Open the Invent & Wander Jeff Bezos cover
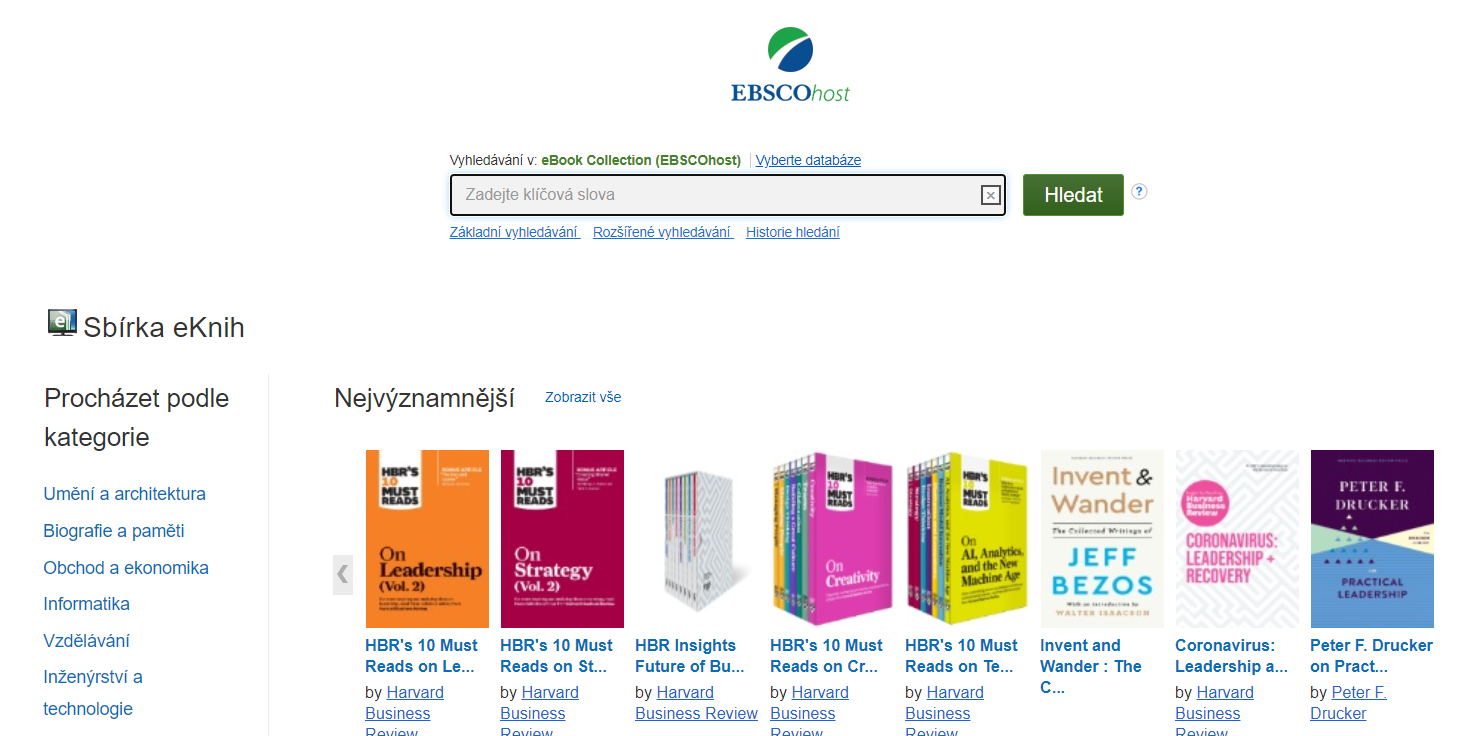1462x736 pixels. 1102,539
